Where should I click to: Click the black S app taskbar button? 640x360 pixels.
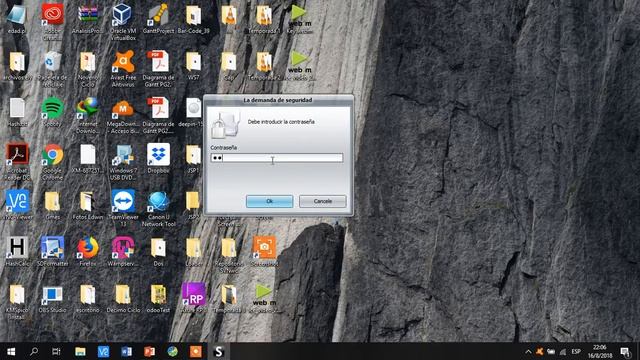[x=218, y=351]
